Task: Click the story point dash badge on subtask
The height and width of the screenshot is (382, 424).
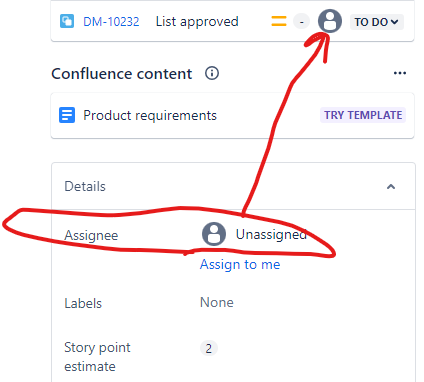Action: pos(301,22)
